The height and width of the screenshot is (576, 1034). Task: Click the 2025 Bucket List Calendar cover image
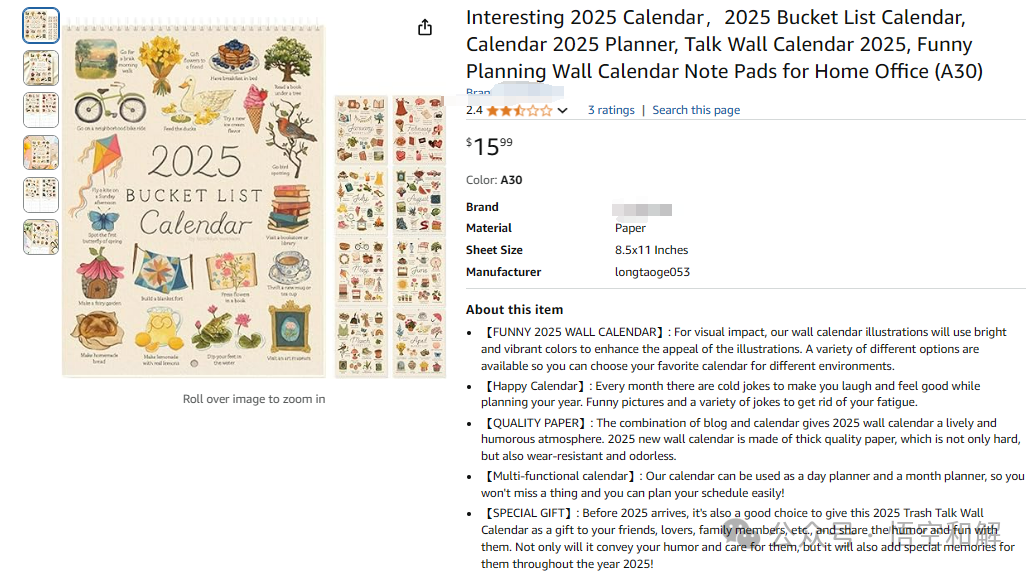[193, 200]
